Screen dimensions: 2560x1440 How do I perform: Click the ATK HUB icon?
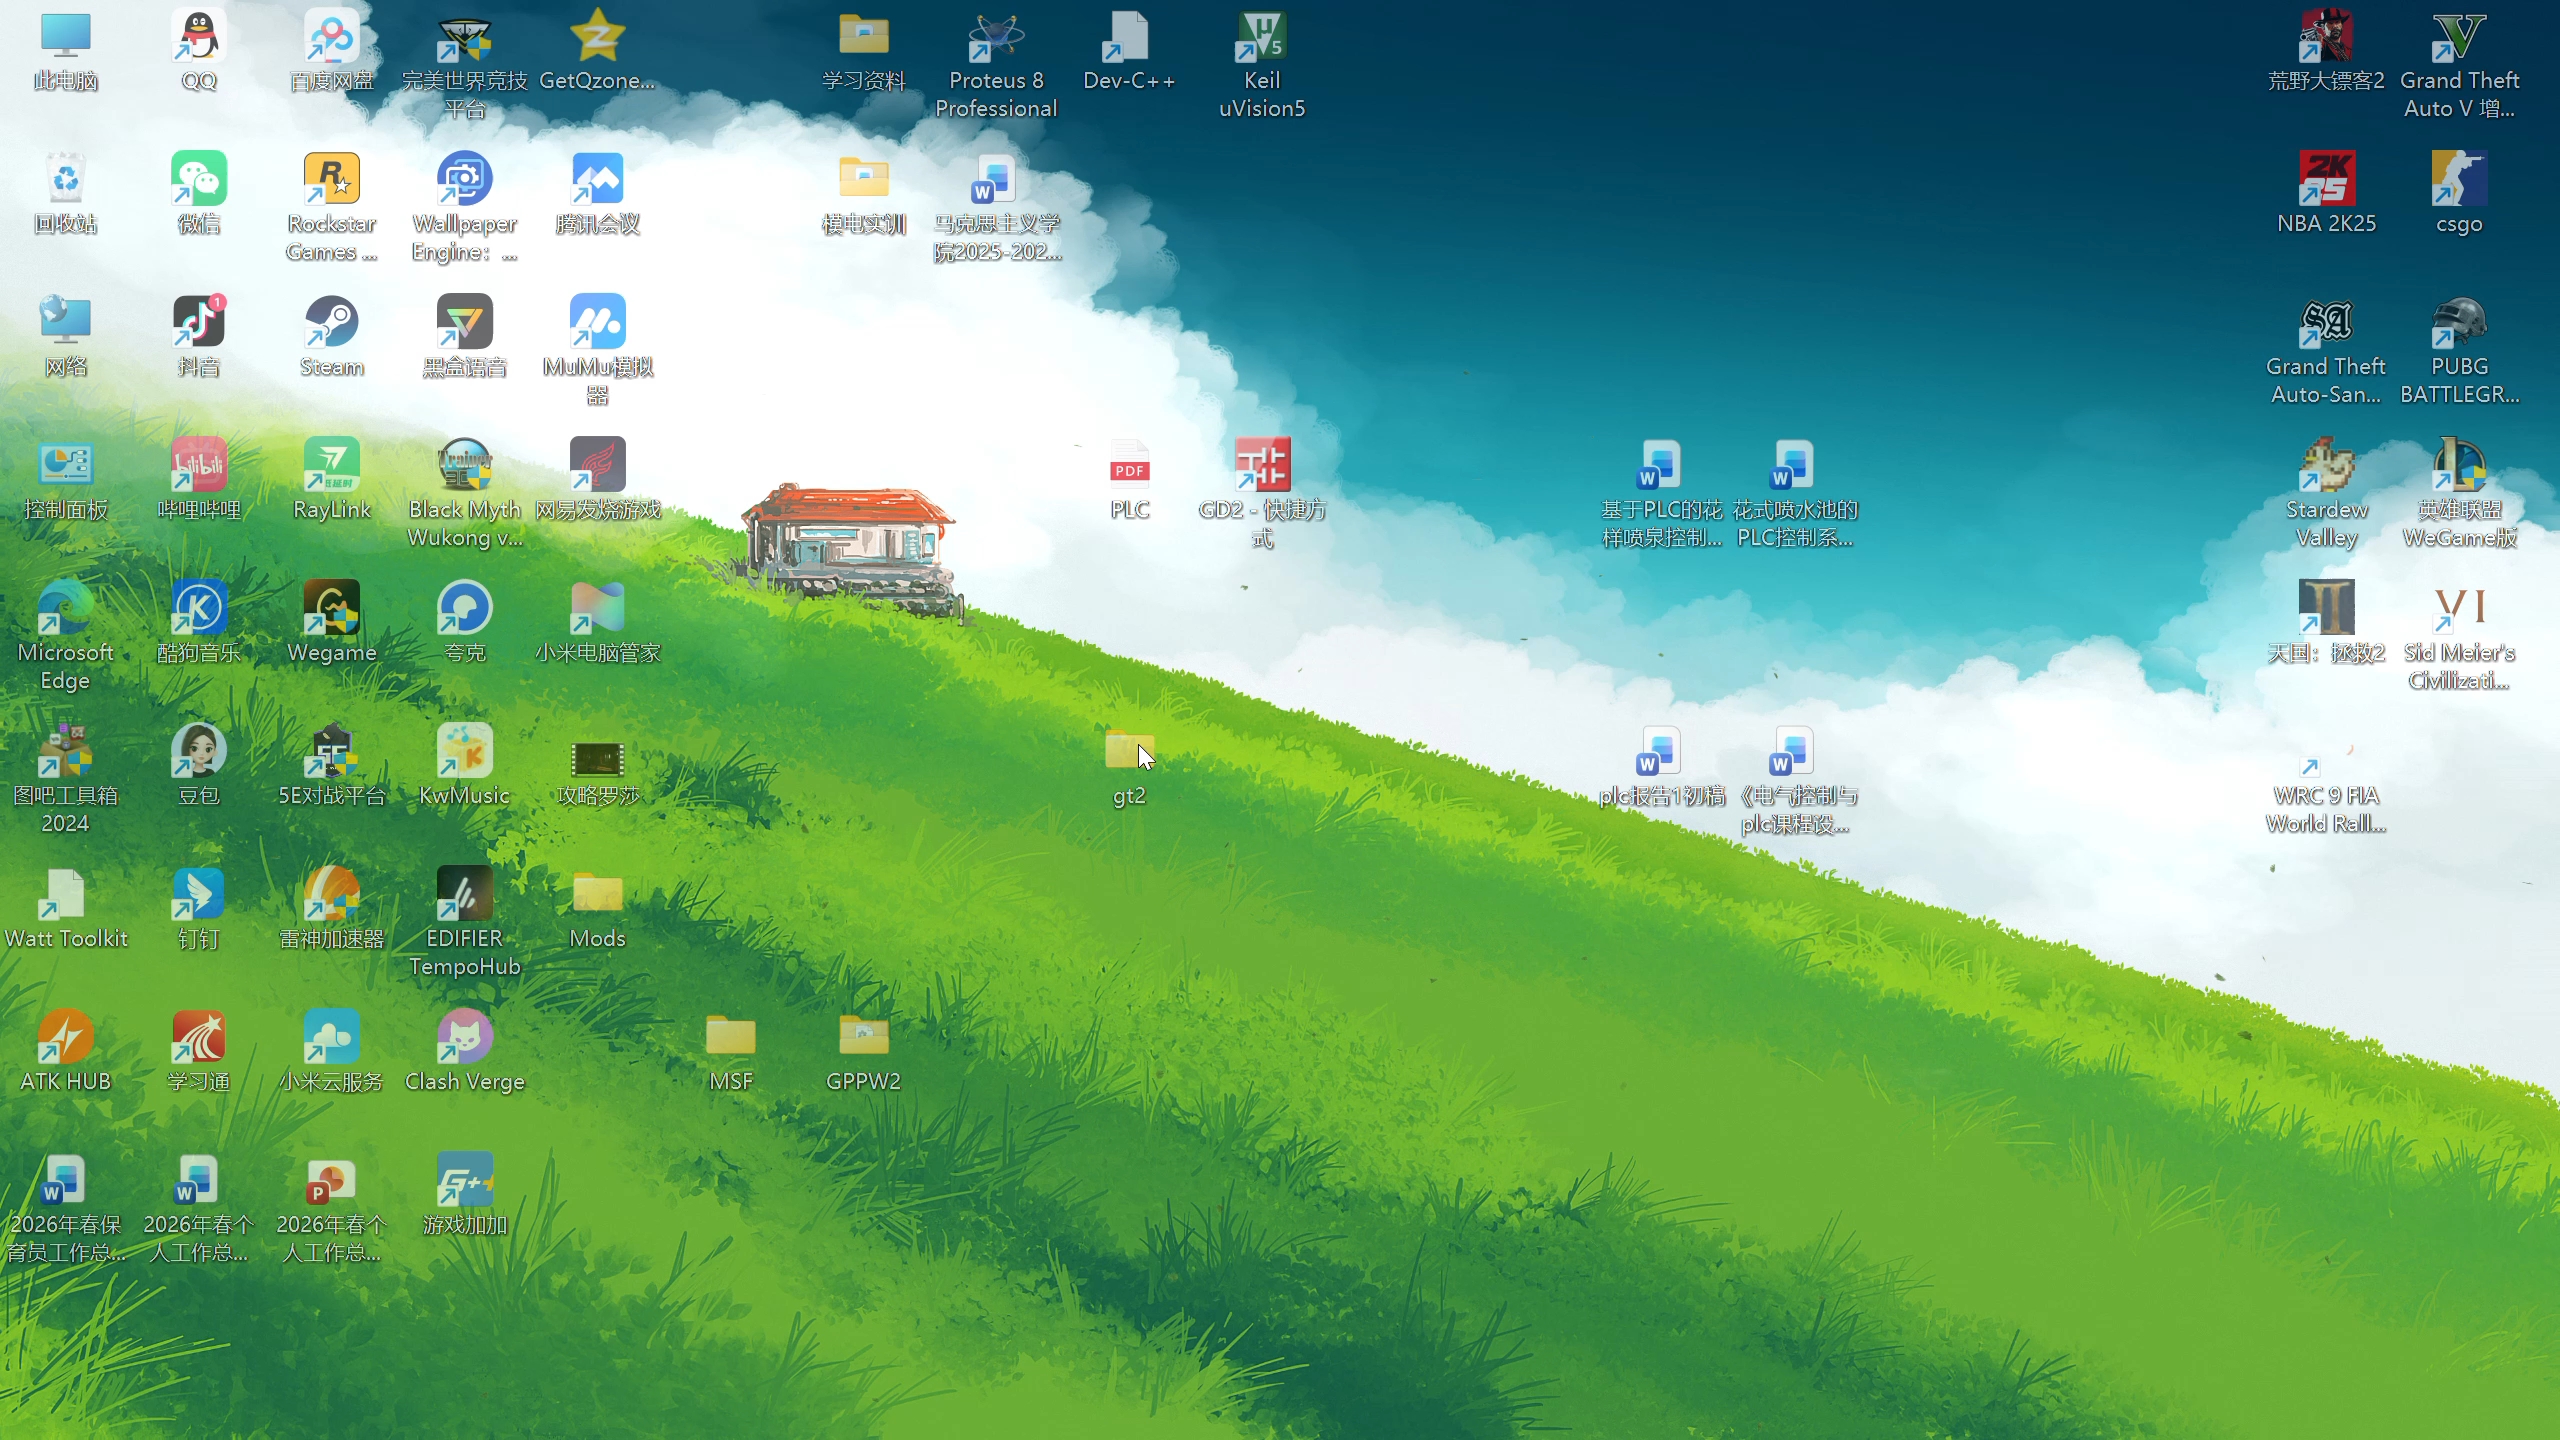point(66,1038)
